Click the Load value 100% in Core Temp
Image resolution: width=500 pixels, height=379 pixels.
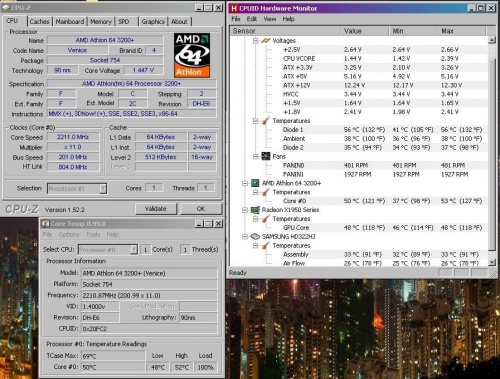click(206, 367)
